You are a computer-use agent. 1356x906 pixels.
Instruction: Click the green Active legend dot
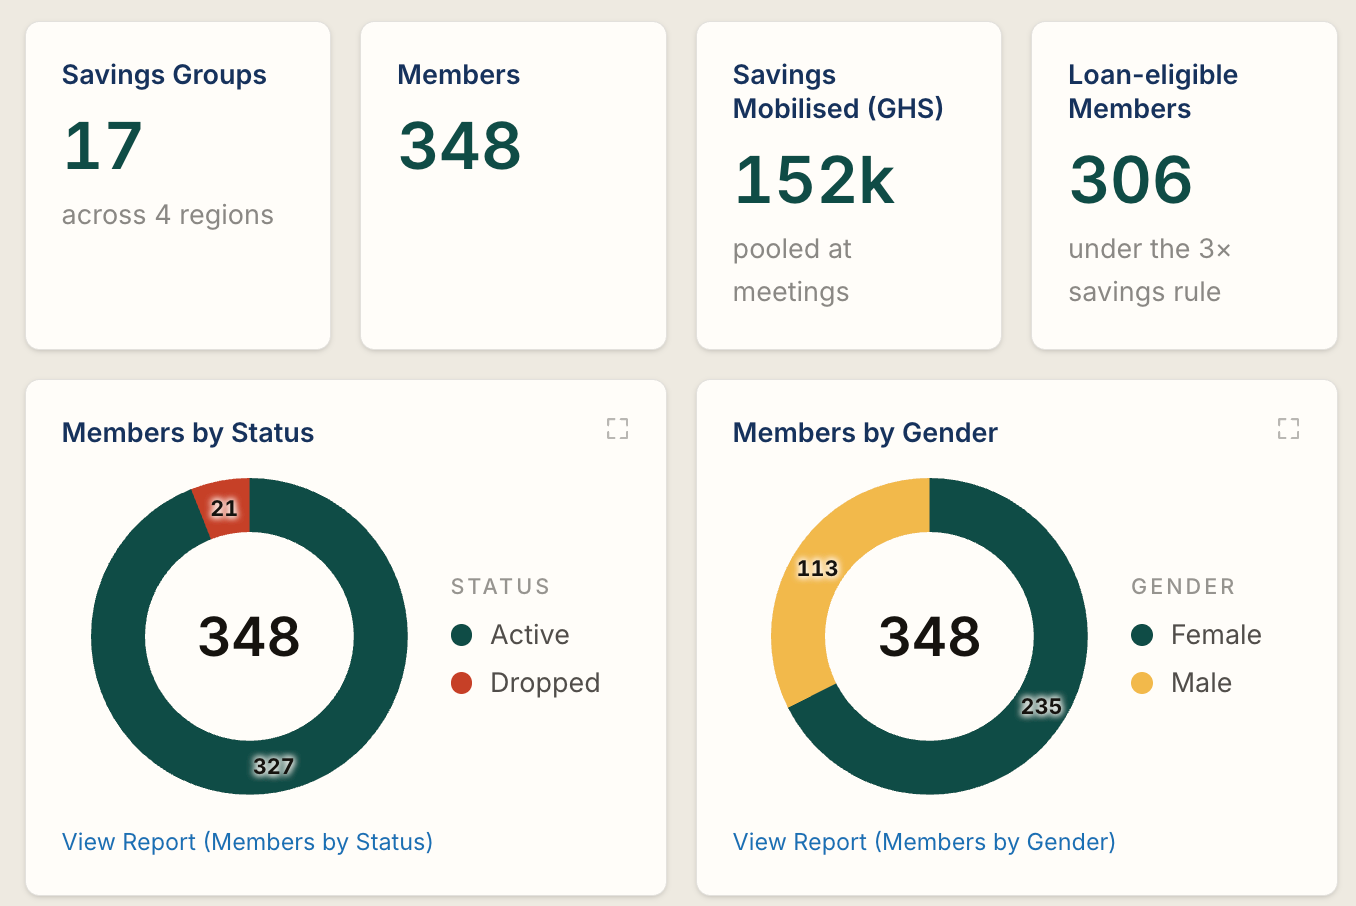pyautogui.click(x=461, y=635)
